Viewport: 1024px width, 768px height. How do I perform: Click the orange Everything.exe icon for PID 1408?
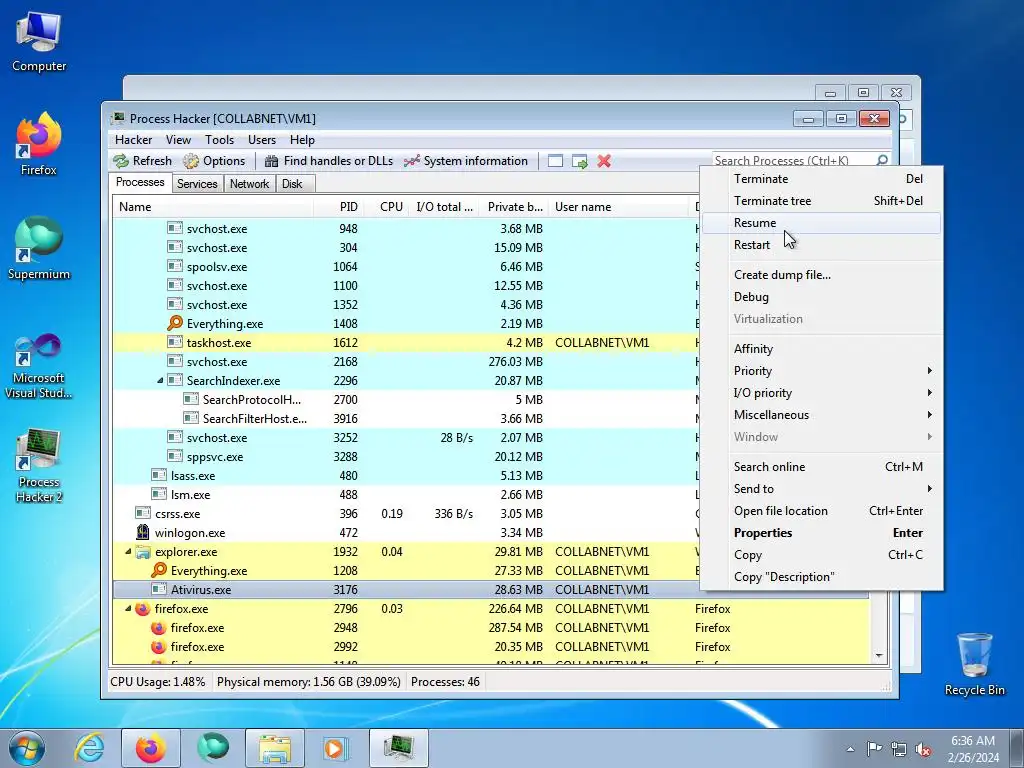point(174,323)
